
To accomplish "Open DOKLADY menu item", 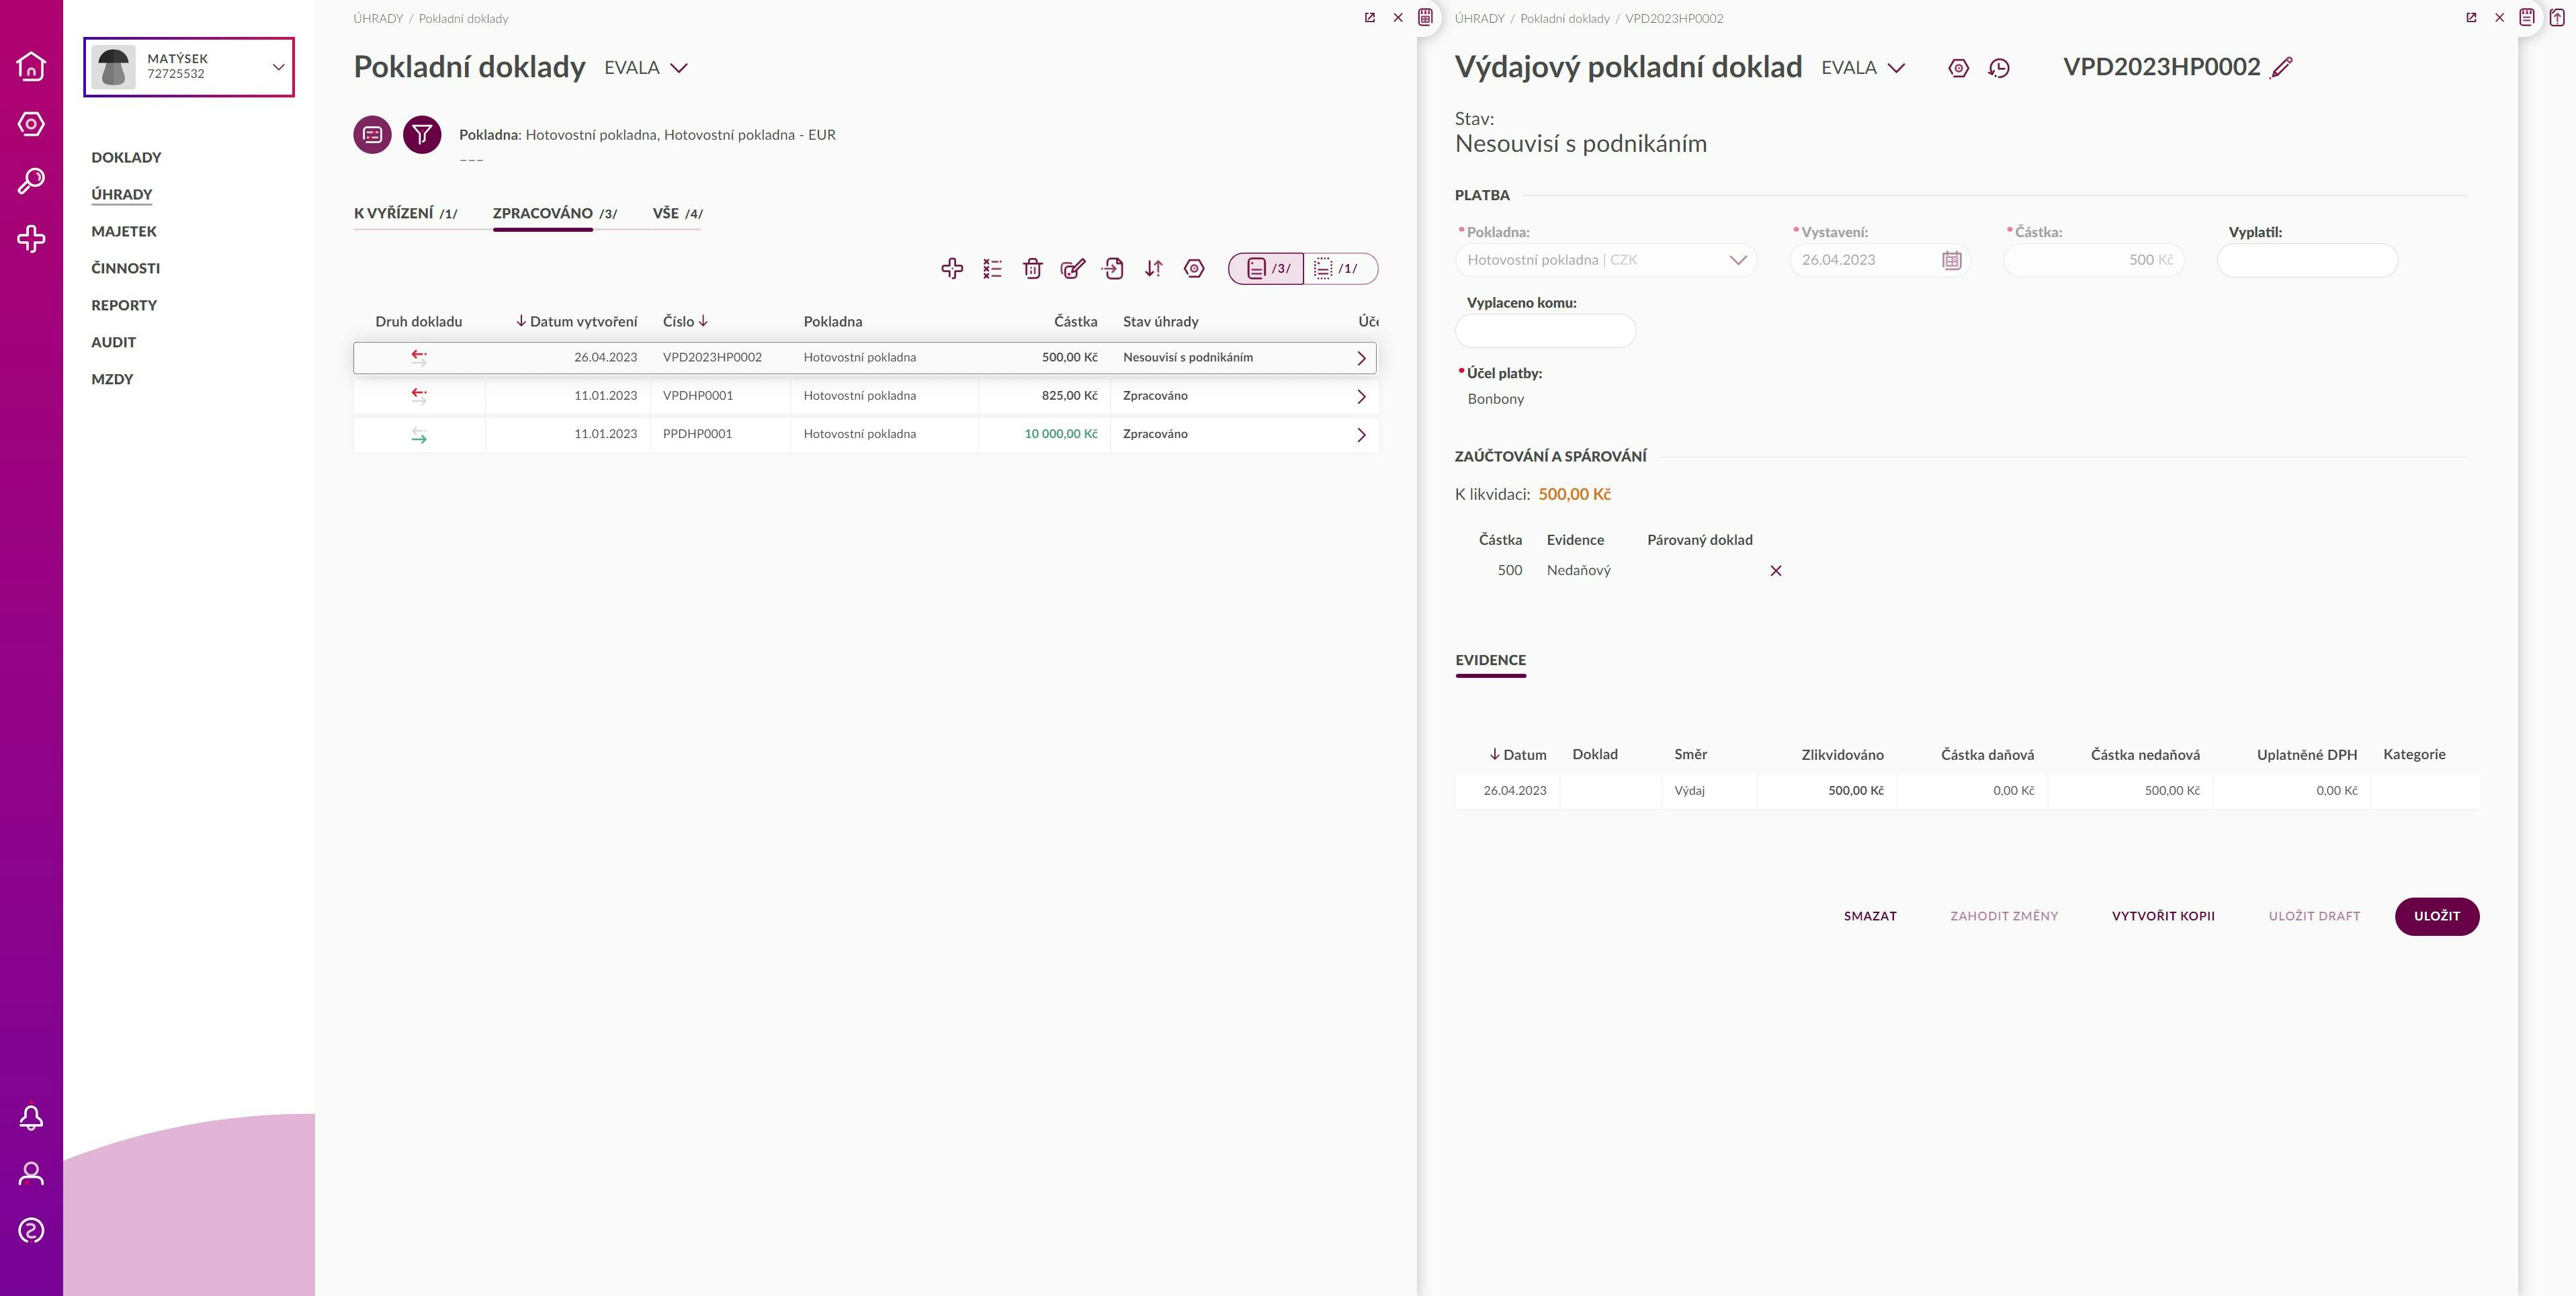I will point(126,158).
